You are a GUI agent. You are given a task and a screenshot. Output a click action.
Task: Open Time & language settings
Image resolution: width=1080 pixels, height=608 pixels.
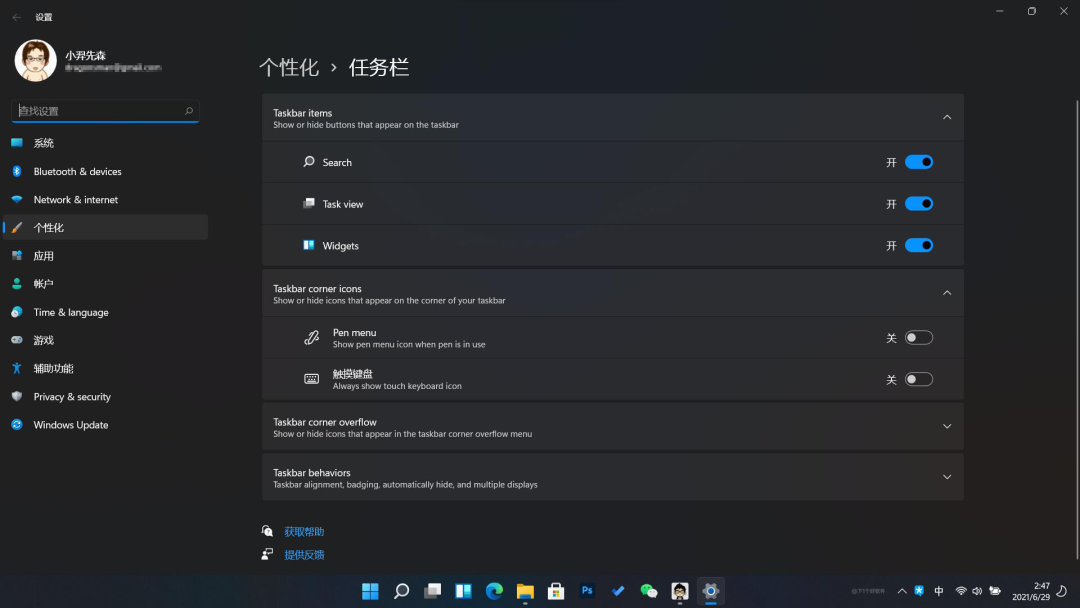pos(105,312)
